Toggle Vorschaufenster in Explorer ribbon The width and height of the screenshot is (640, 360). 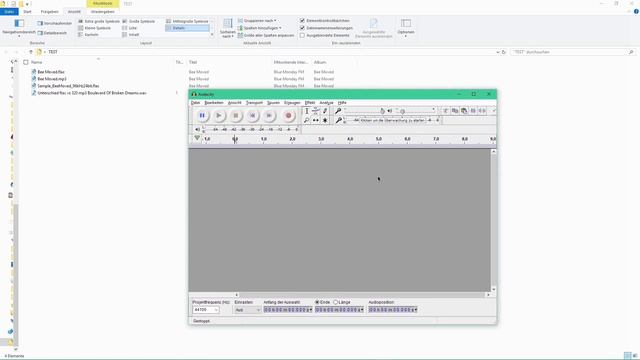[55, 23]
